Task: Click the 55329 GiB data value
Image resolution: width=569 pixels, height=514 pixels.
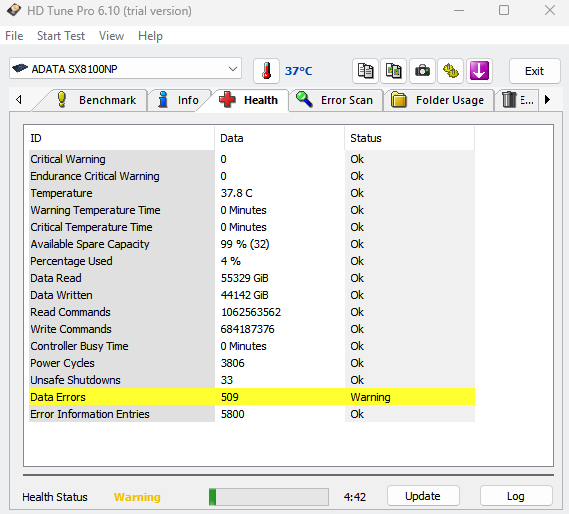Action: tap(245, 278)
